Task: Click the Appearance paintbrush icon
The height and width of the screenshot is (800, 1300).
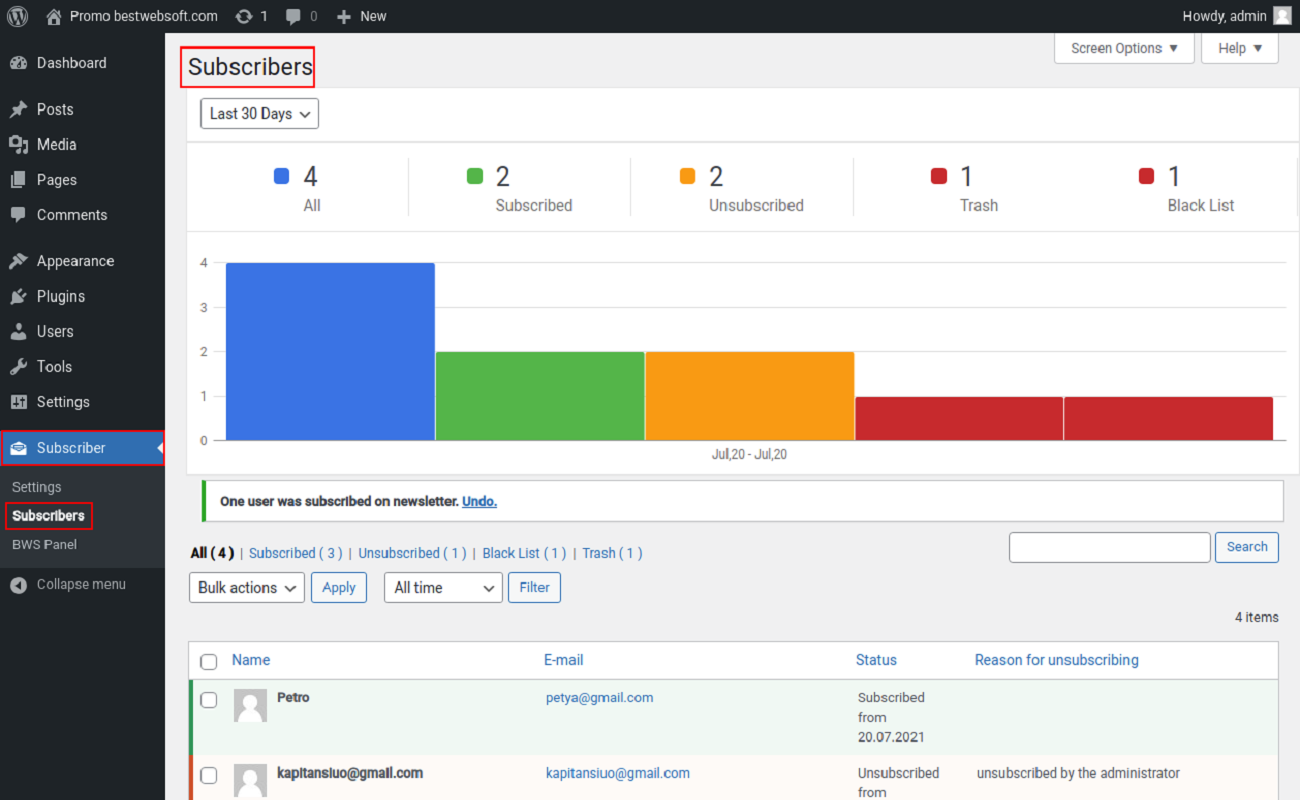Action: coord(18,261)
